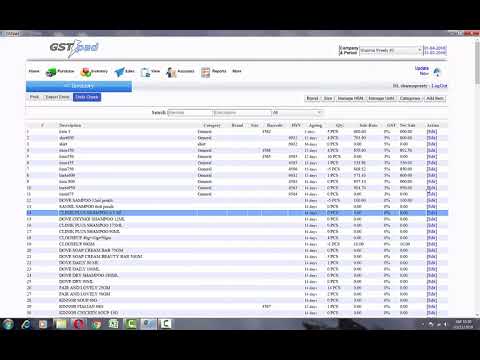This screenshot has height=360, width=480.
Task: Open the green C taskbar icon
Action: pos(131,324)
